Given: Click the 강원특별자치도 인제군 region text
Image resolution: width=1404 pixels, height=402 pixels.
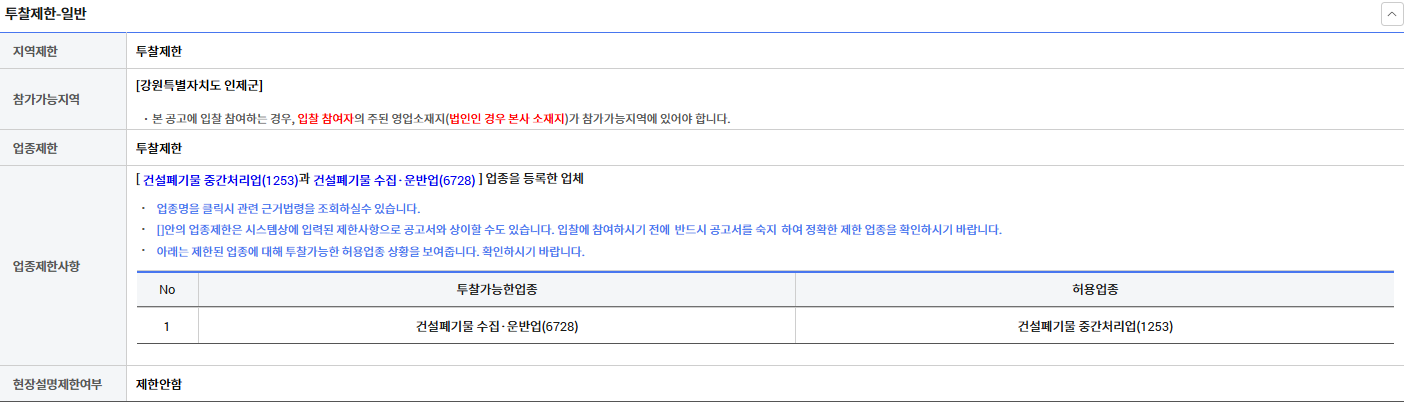Looking at the screenshot, I should (x=199, y=85).
